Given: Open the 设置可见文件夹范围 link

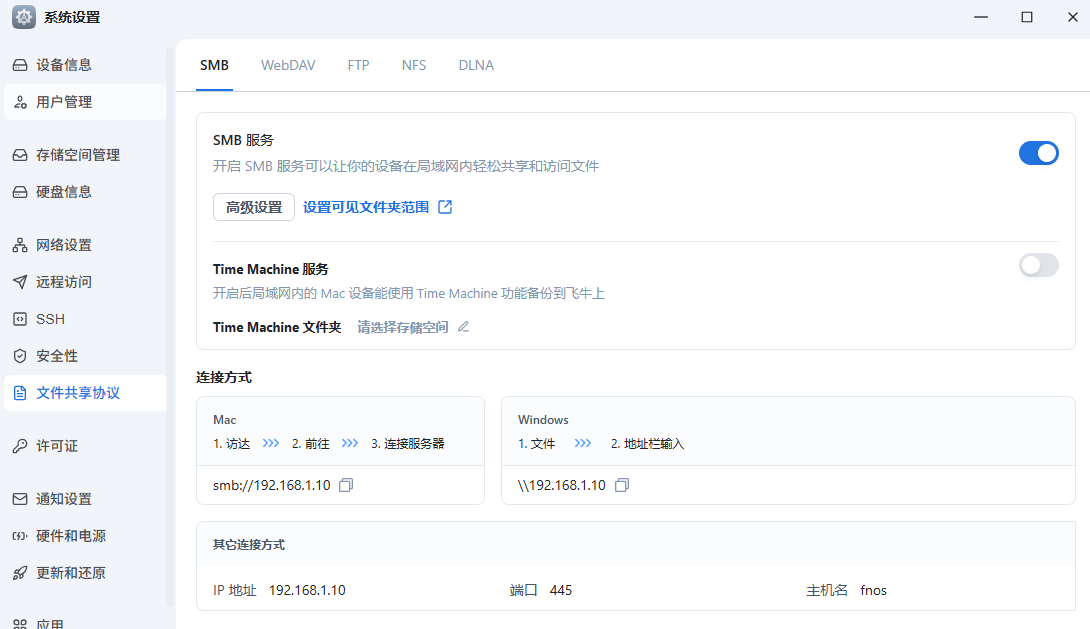Looking at the screenshot, I should pyautogui.click(x=366, y=207).
